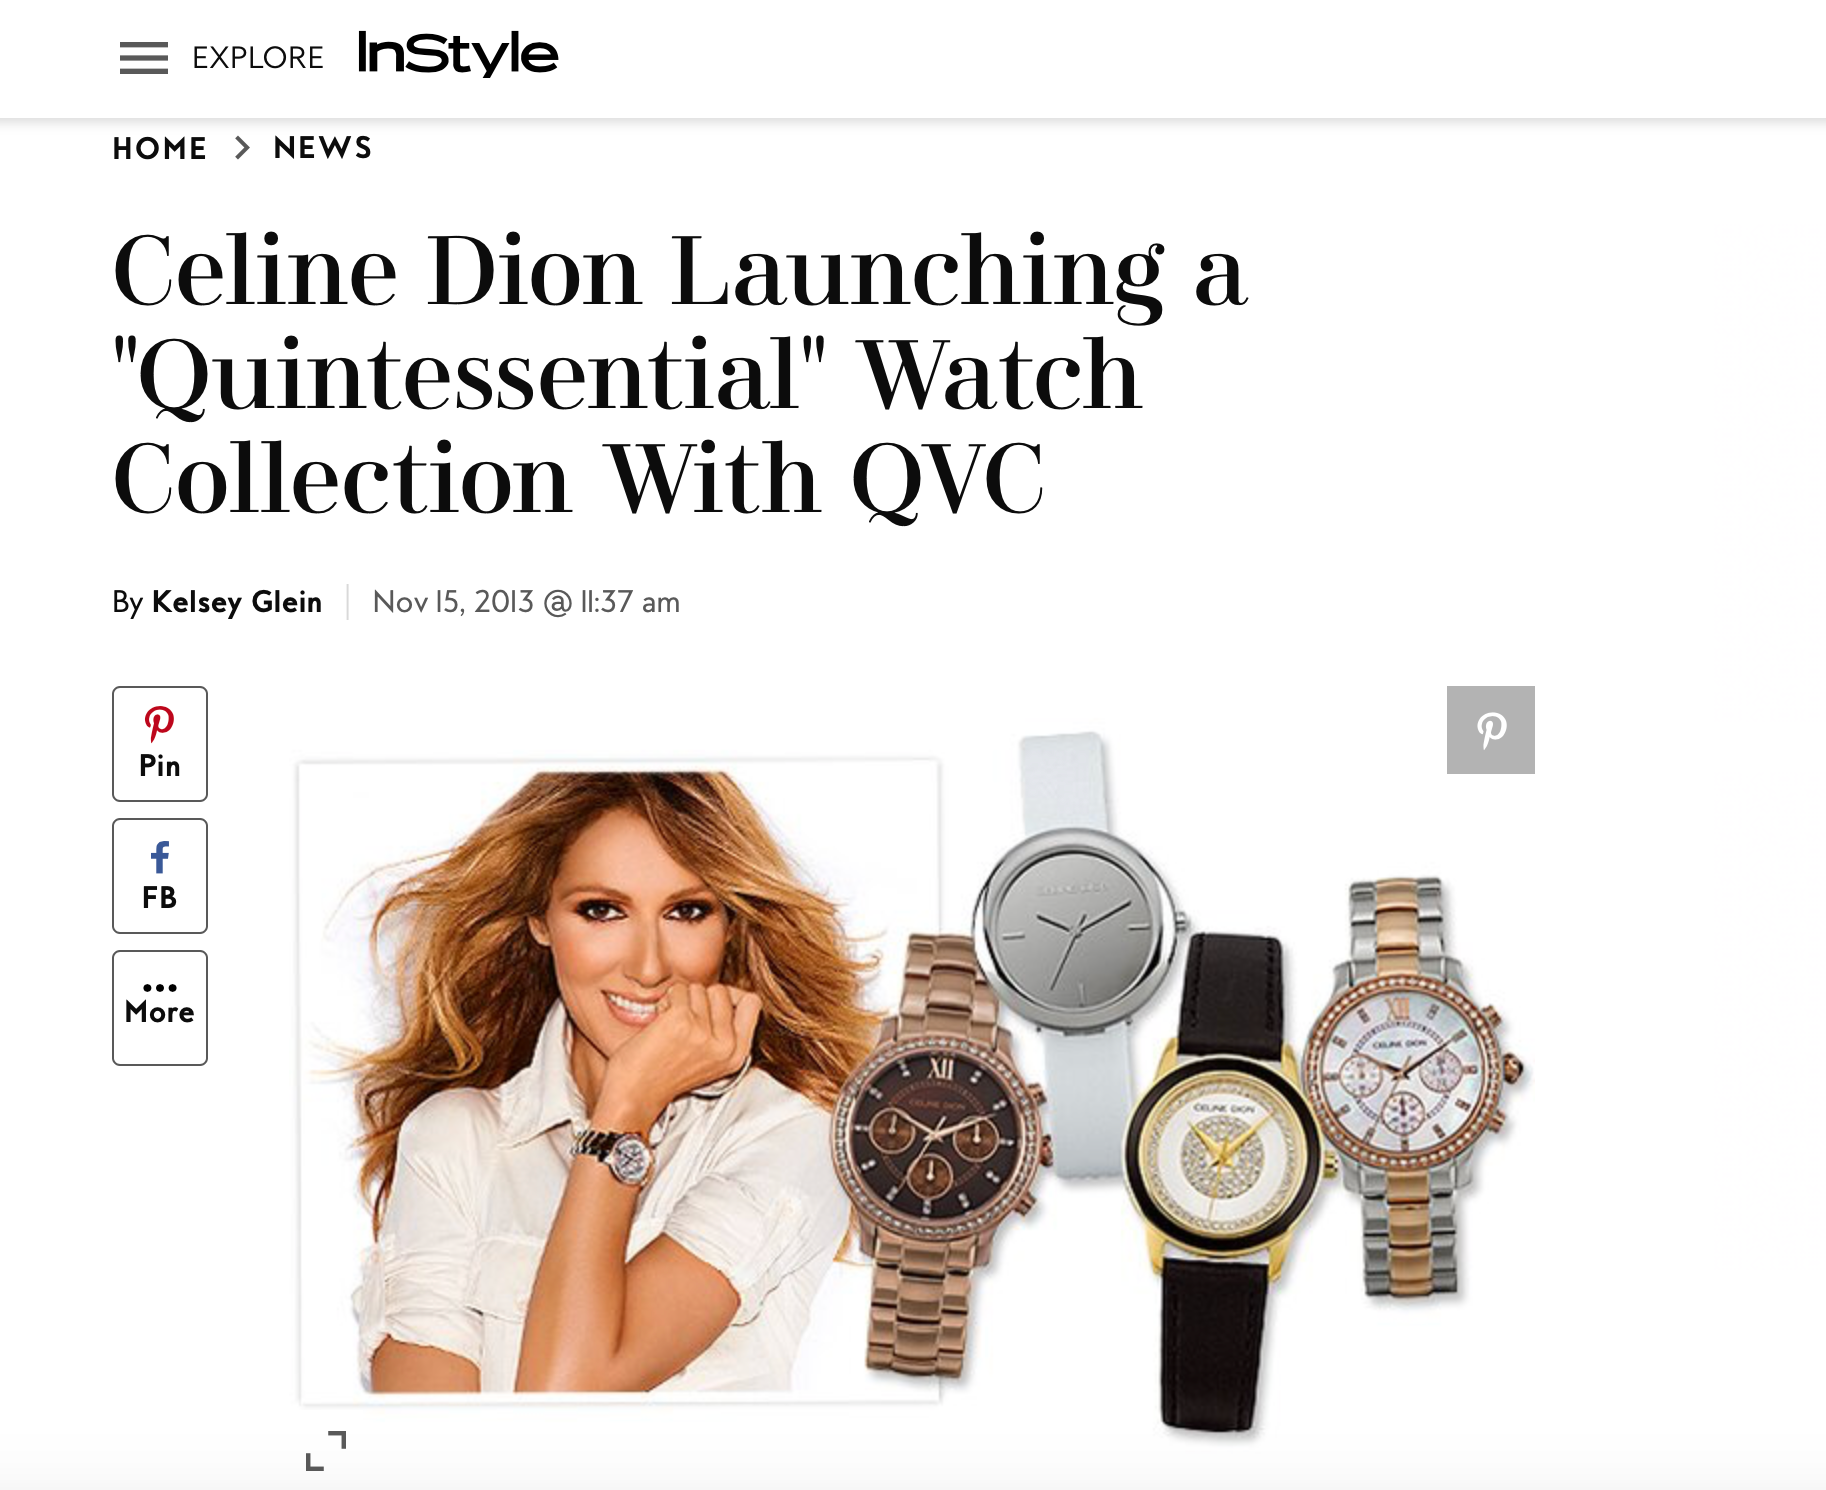Click the blue Facebook f icon

pyautogui.click(x=160, y=857)
